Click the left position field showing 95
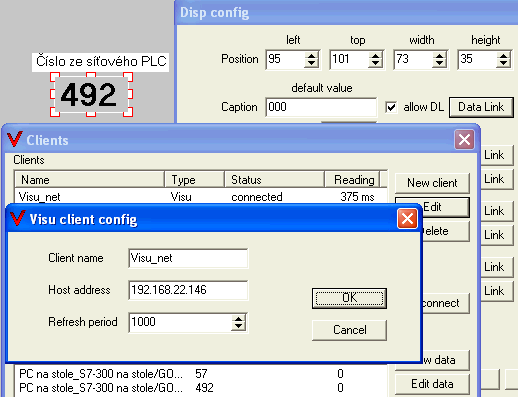This screenshot has width=518, height=397. coord(285,59)
